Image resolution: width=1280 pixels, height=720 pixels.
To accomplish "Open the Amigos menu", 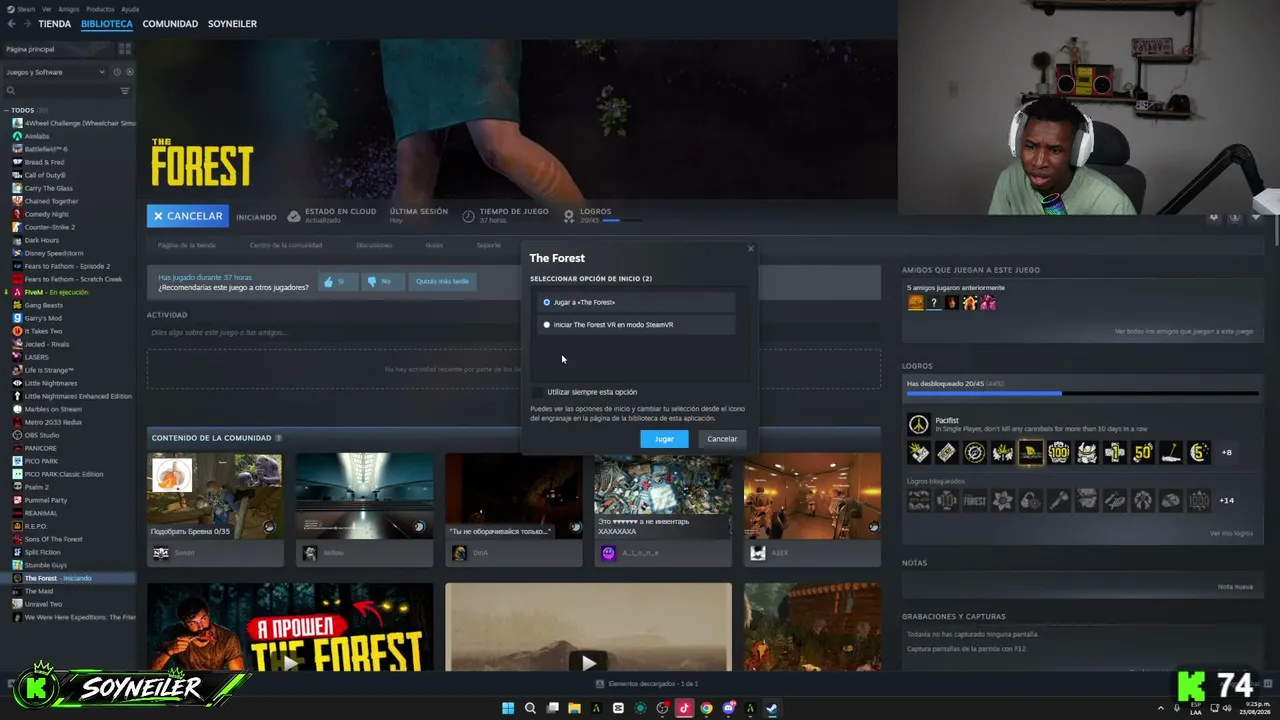I will coord(68,9).
